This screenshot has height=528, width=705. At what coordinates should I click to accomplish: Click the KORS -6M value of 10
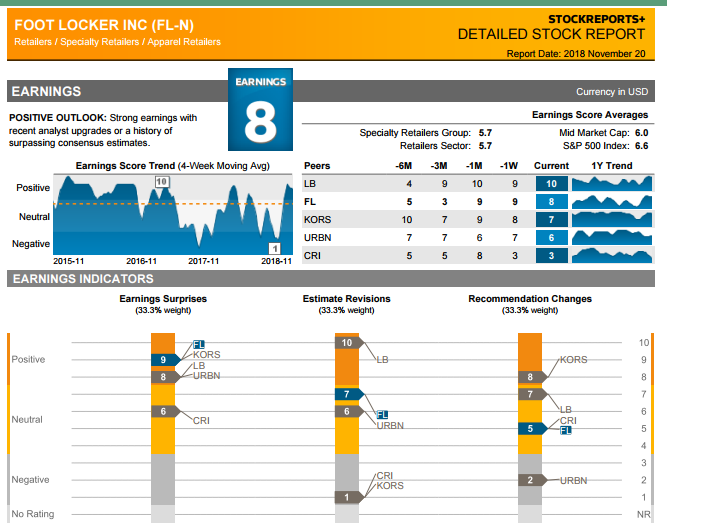[406, 219]
